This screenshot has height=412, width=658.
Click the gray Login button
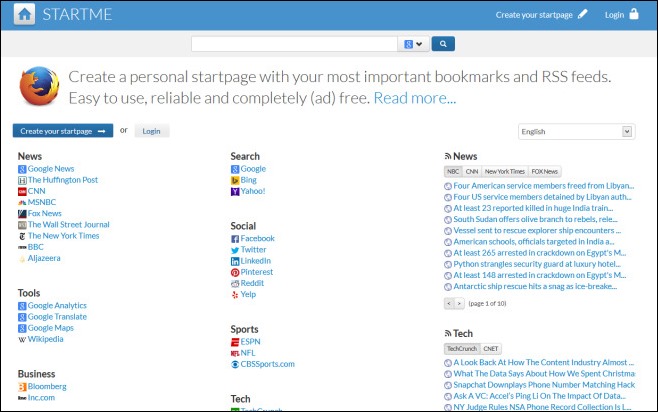[x=151, y=131]
